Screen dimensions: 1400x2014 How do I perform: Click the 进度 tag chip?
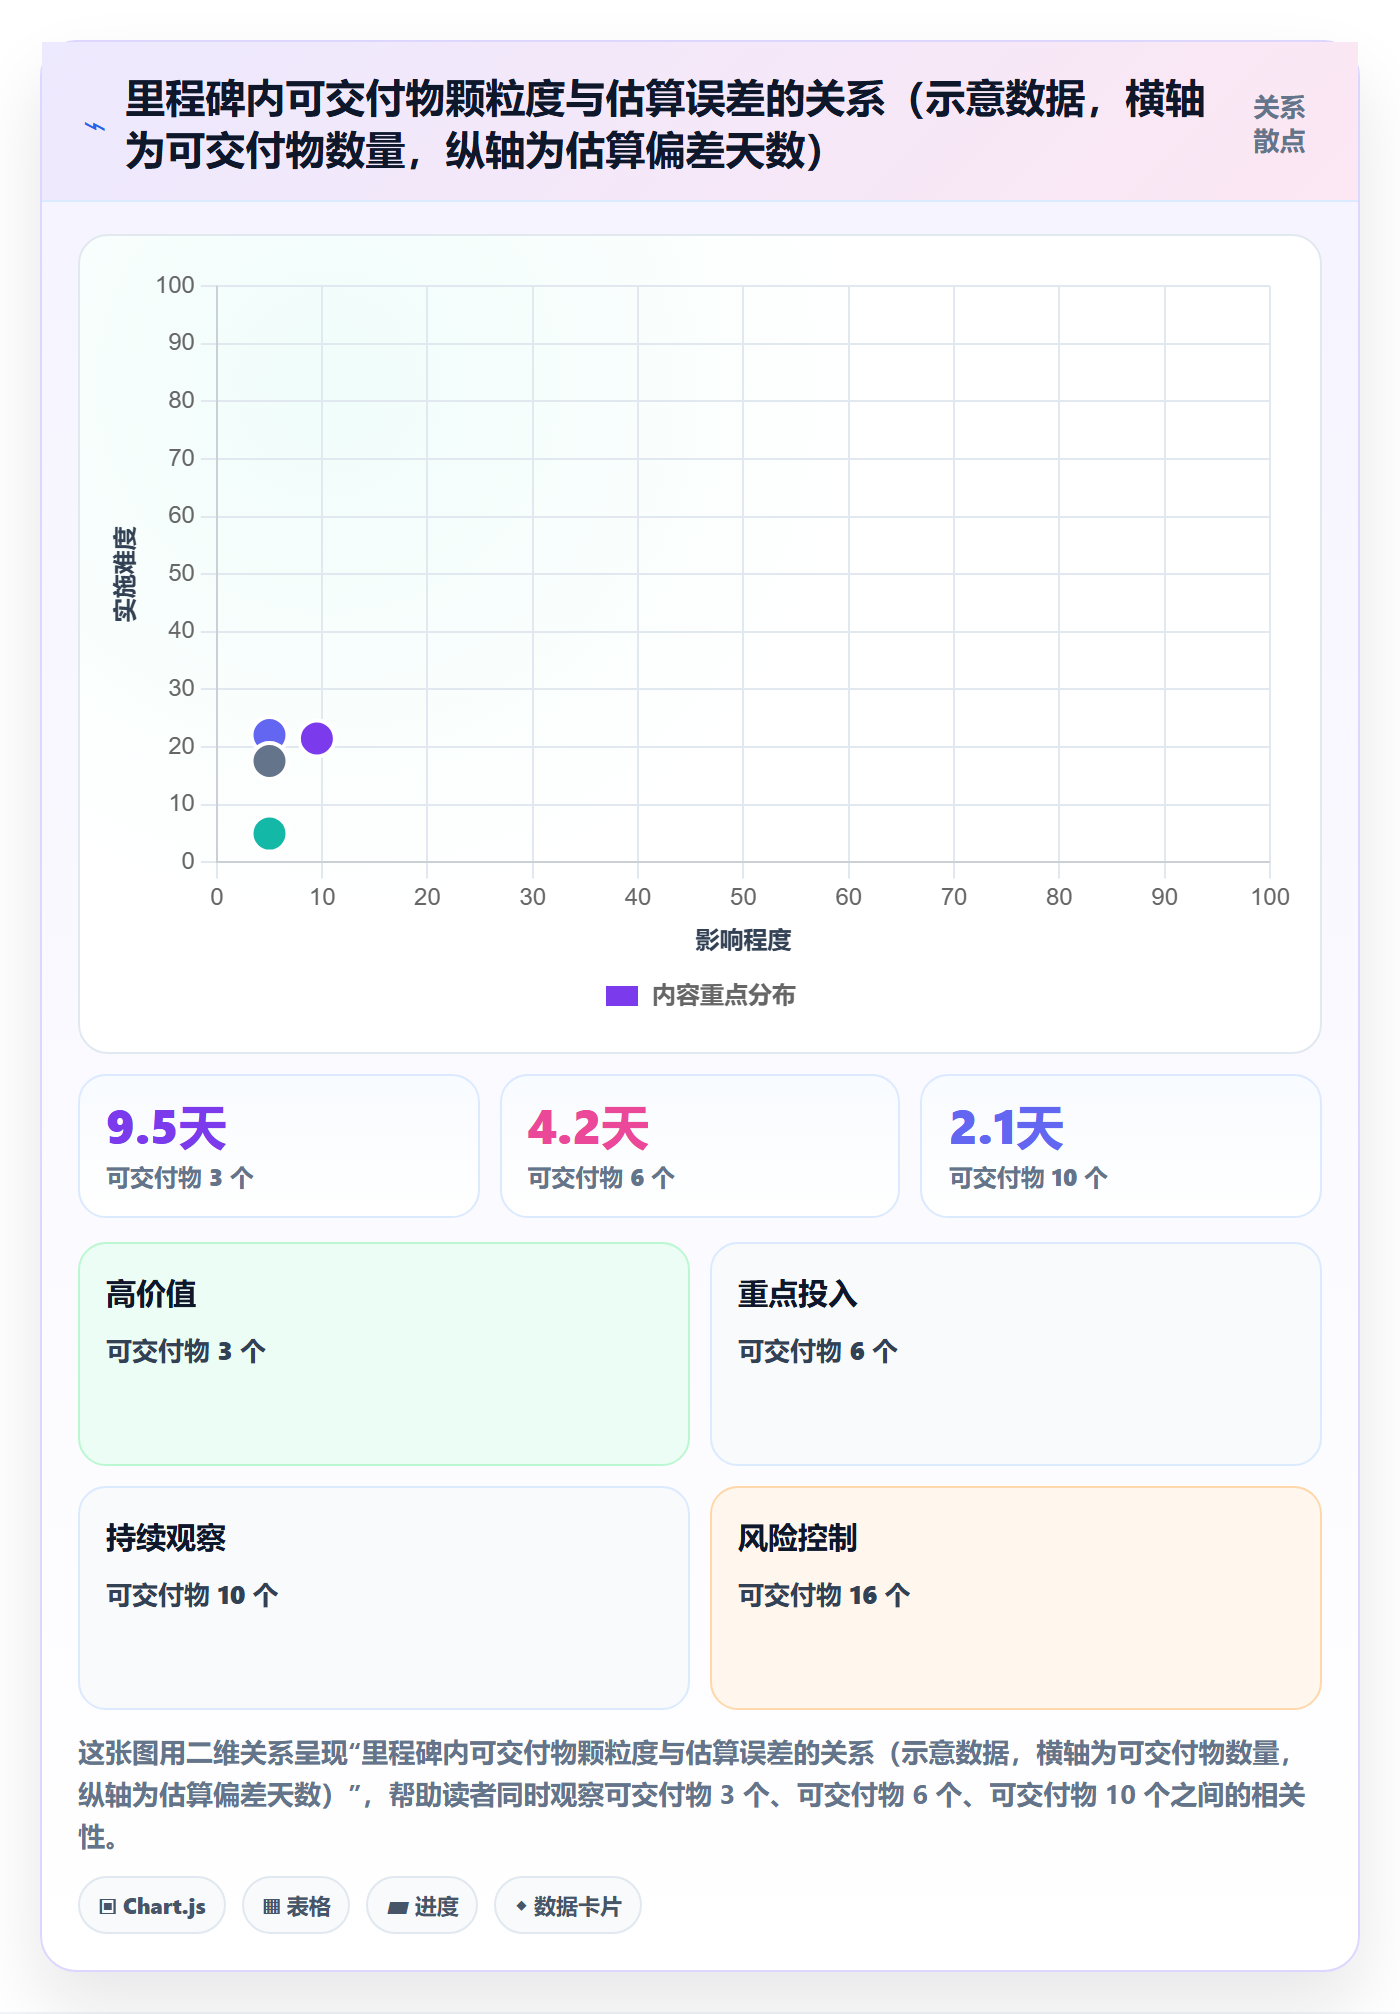pos(422,1906)
